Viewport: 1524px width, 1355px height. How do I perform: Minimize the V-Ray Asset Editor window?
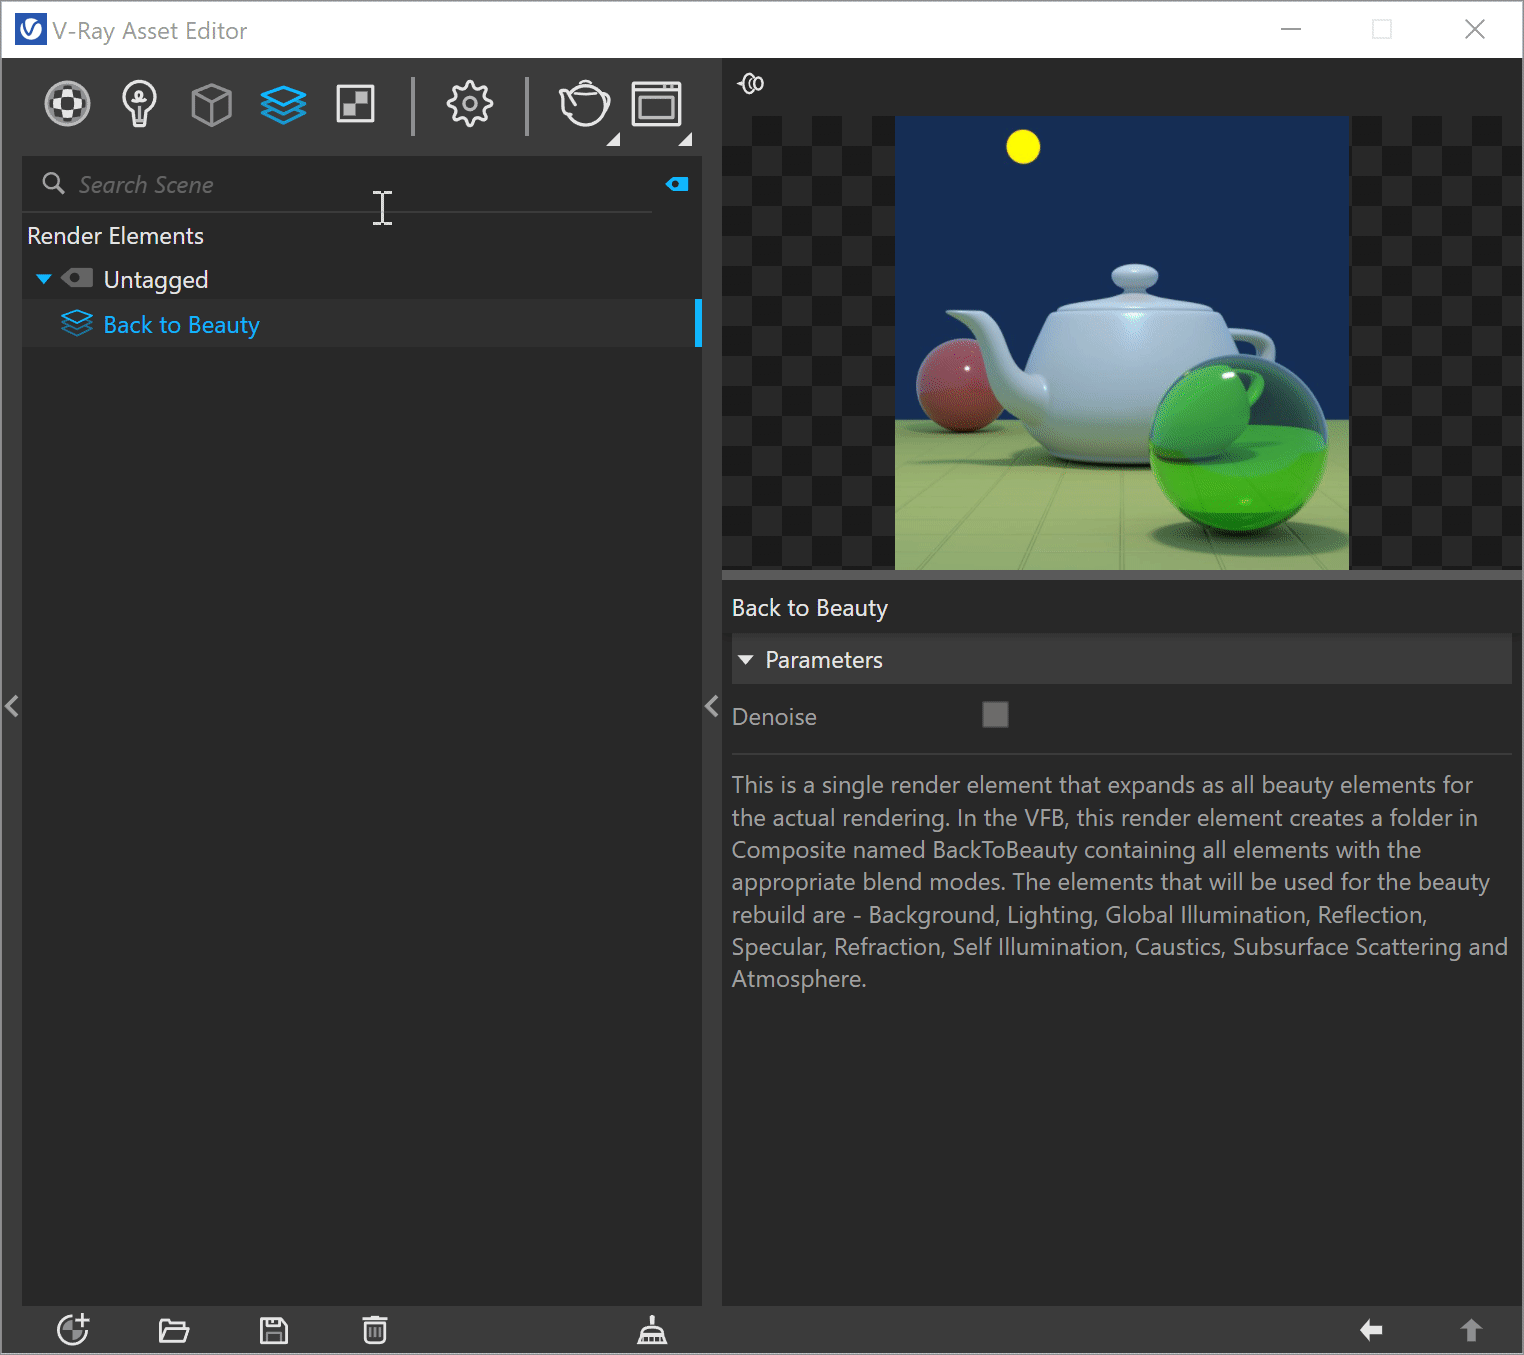pos(1291,30)
